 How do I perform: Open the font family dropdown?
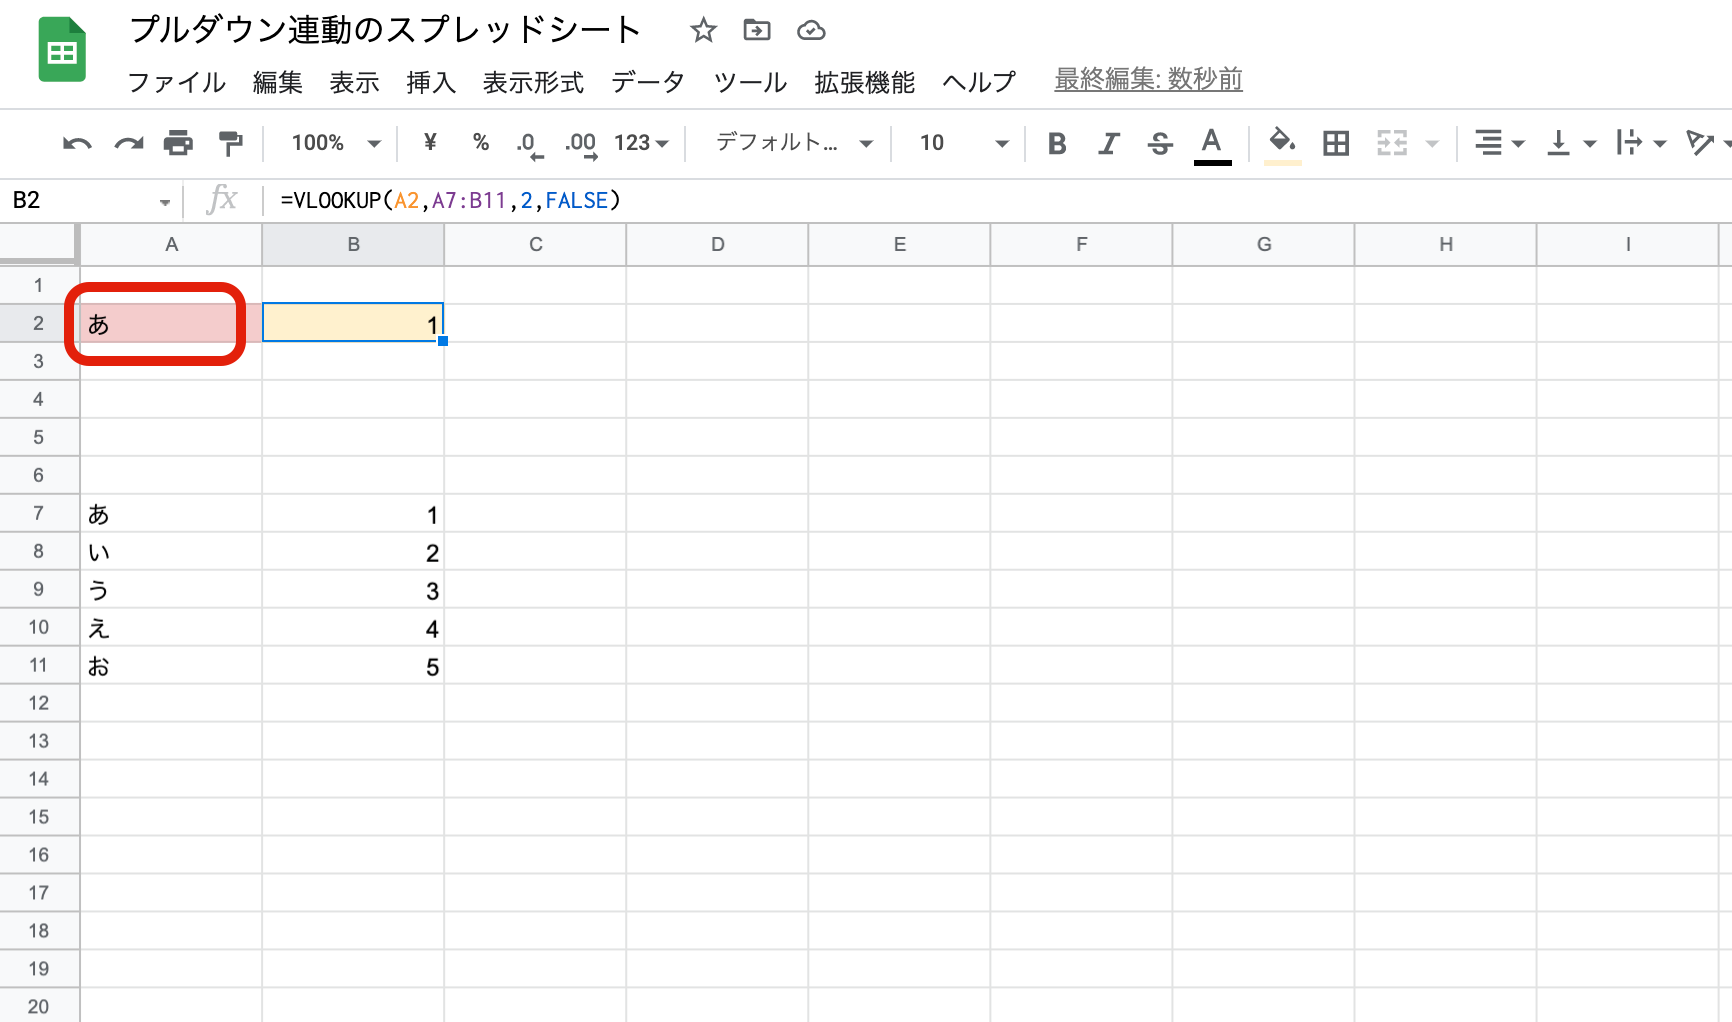click(x=795, y=143)
